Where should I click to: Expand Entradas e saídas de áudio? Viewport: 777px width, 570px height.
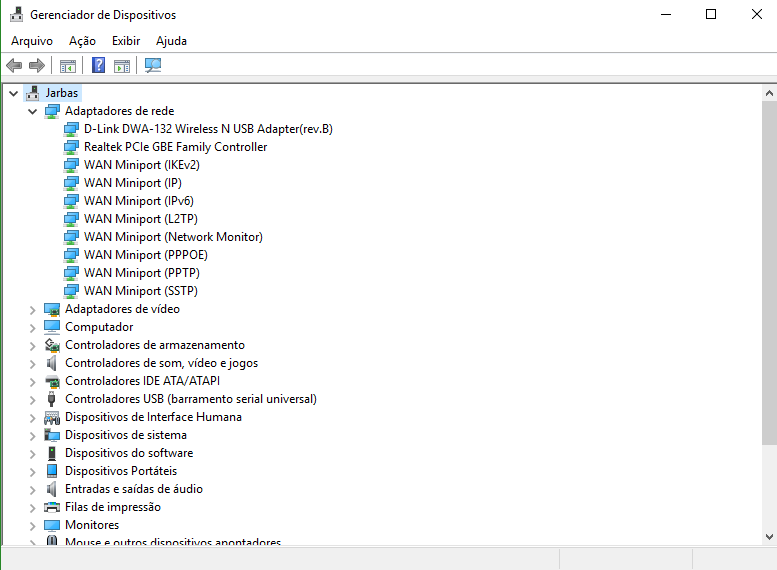(x=33, y=490)
